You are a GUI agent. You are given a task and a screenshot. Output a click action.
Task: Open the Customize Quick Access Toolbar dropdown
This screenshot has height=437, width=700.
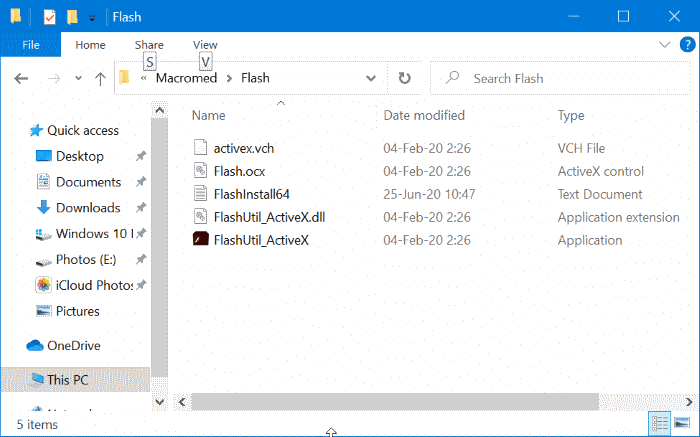pyautogui.click(x=92, y=18)
